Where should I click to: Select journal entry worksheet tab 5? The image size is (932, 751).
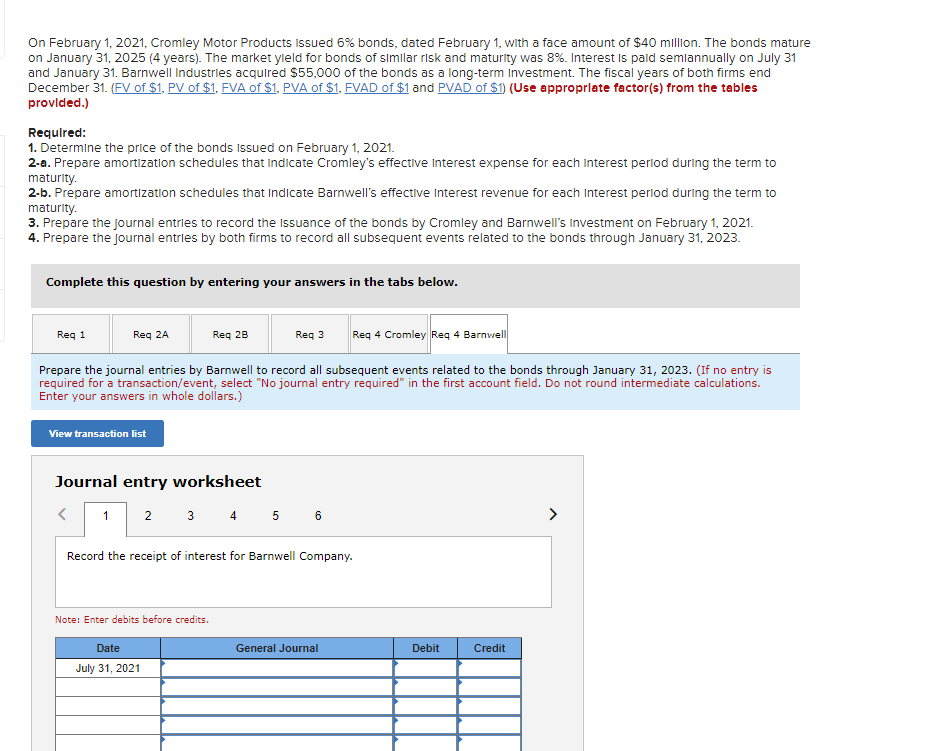[275, 516]
